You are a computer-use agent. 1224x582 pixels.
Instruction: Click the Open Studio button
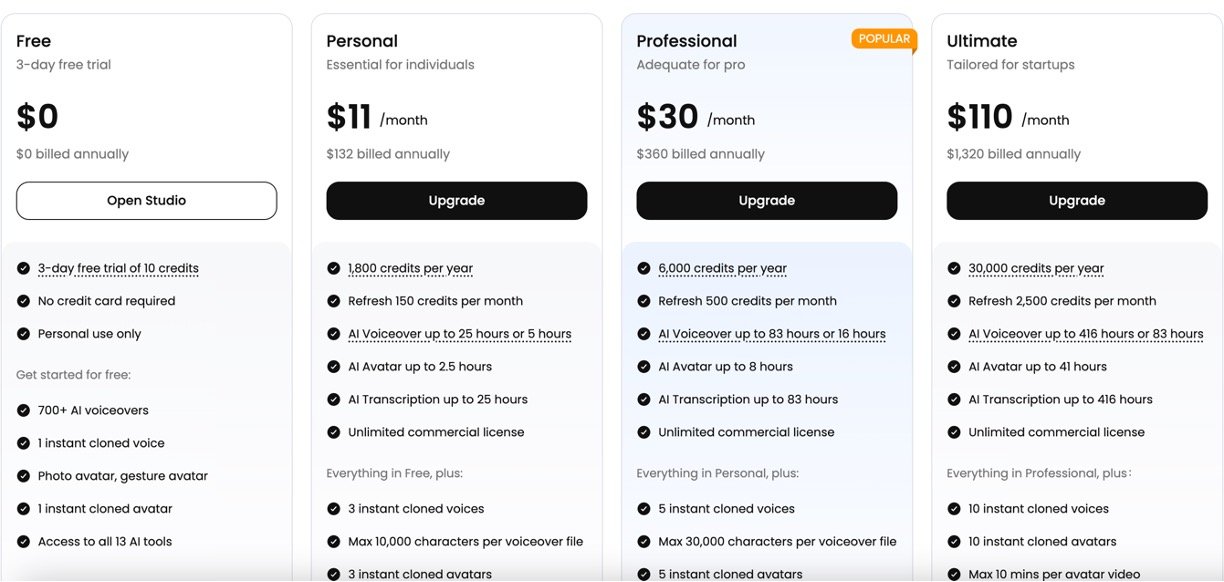point(146,201)
